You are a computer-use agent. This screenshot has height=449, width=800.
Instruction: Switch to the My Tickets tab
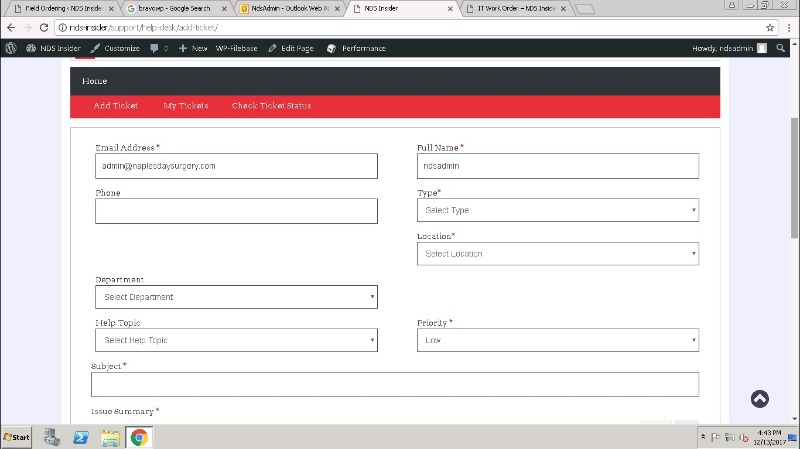(185, 106)
